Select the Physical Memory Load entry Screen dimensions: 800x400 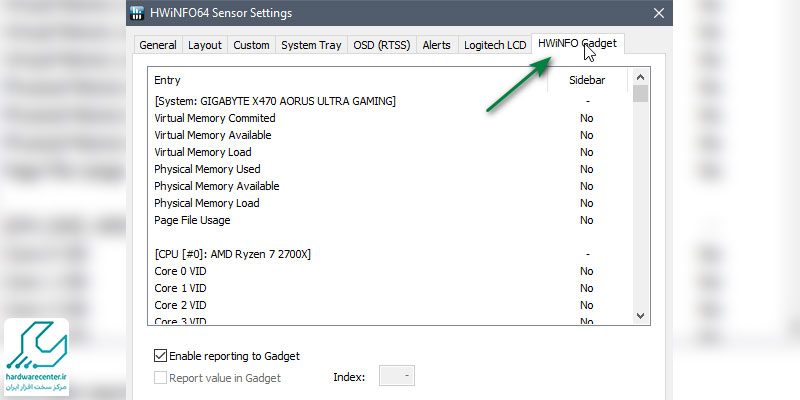(x=390, y=203)
